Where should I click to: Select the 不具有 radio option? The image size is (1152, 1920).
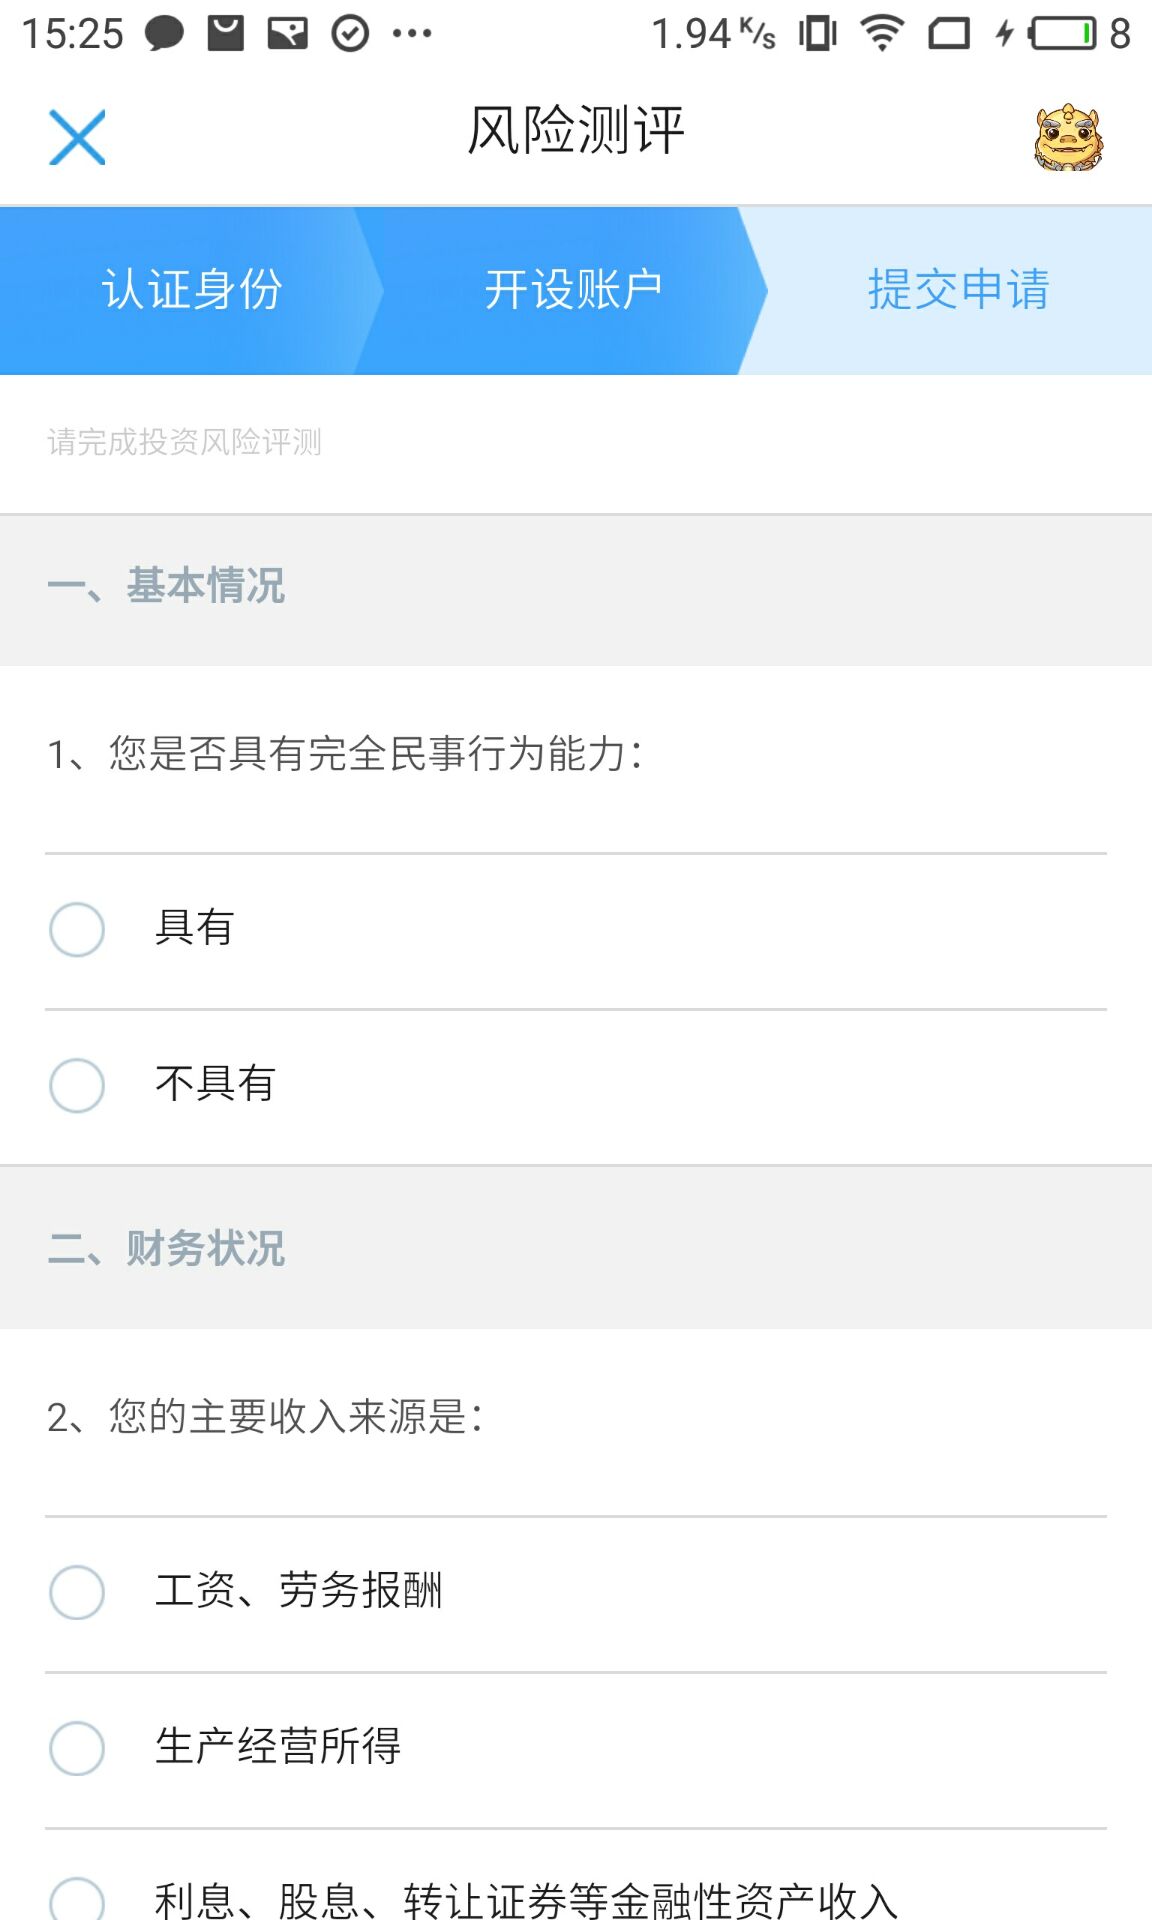click(x=576, y=1086)
